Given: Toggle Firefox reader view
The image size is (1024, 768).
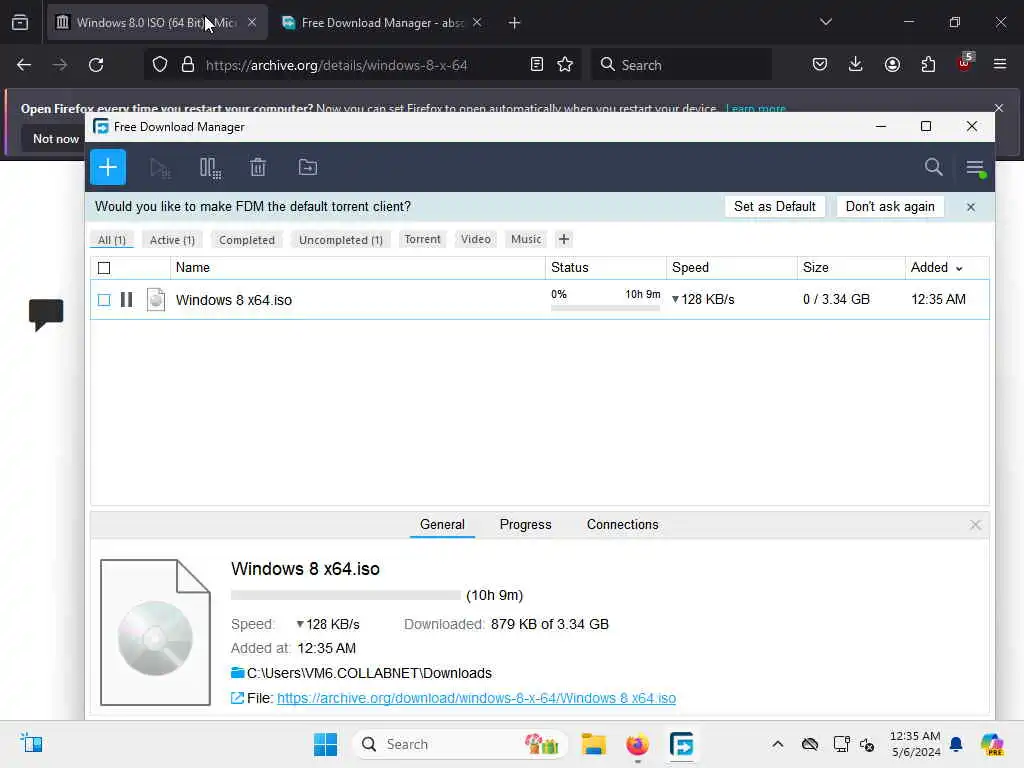Looking at the screenshot, I should [537, 65].
